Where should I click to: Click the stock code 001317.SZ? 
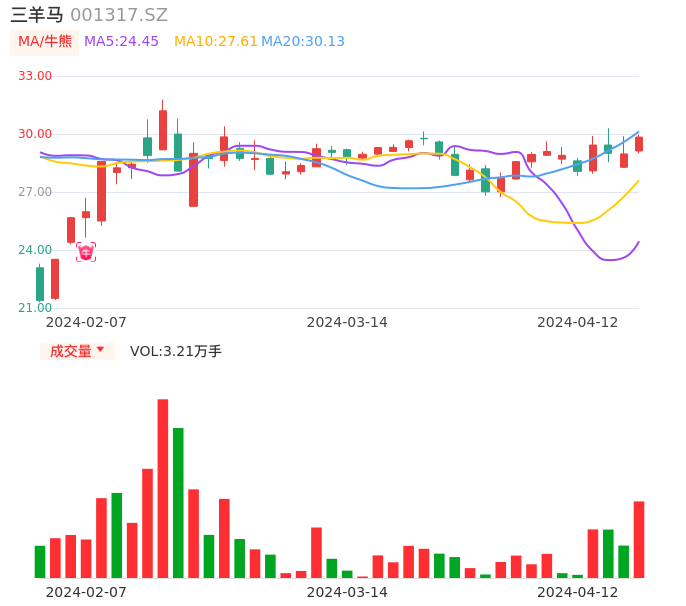coord(119,15)
